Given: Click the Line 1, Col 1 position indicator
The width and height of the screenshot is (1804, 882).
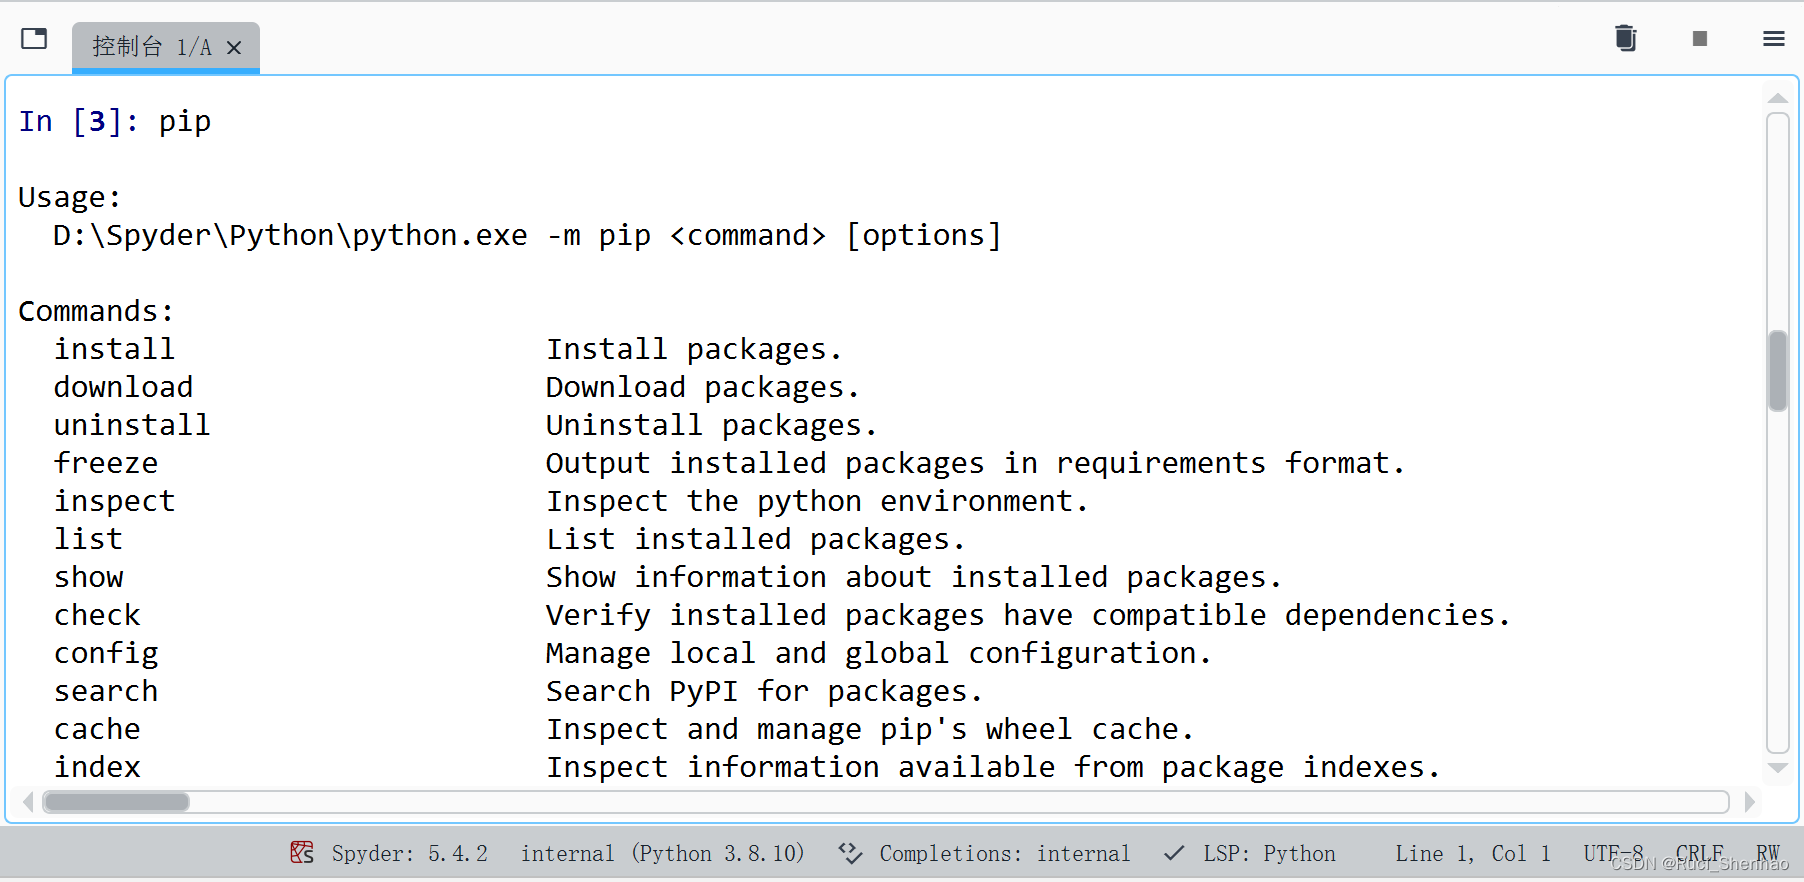Looking at the screenshot, I should click(1472, 853).
